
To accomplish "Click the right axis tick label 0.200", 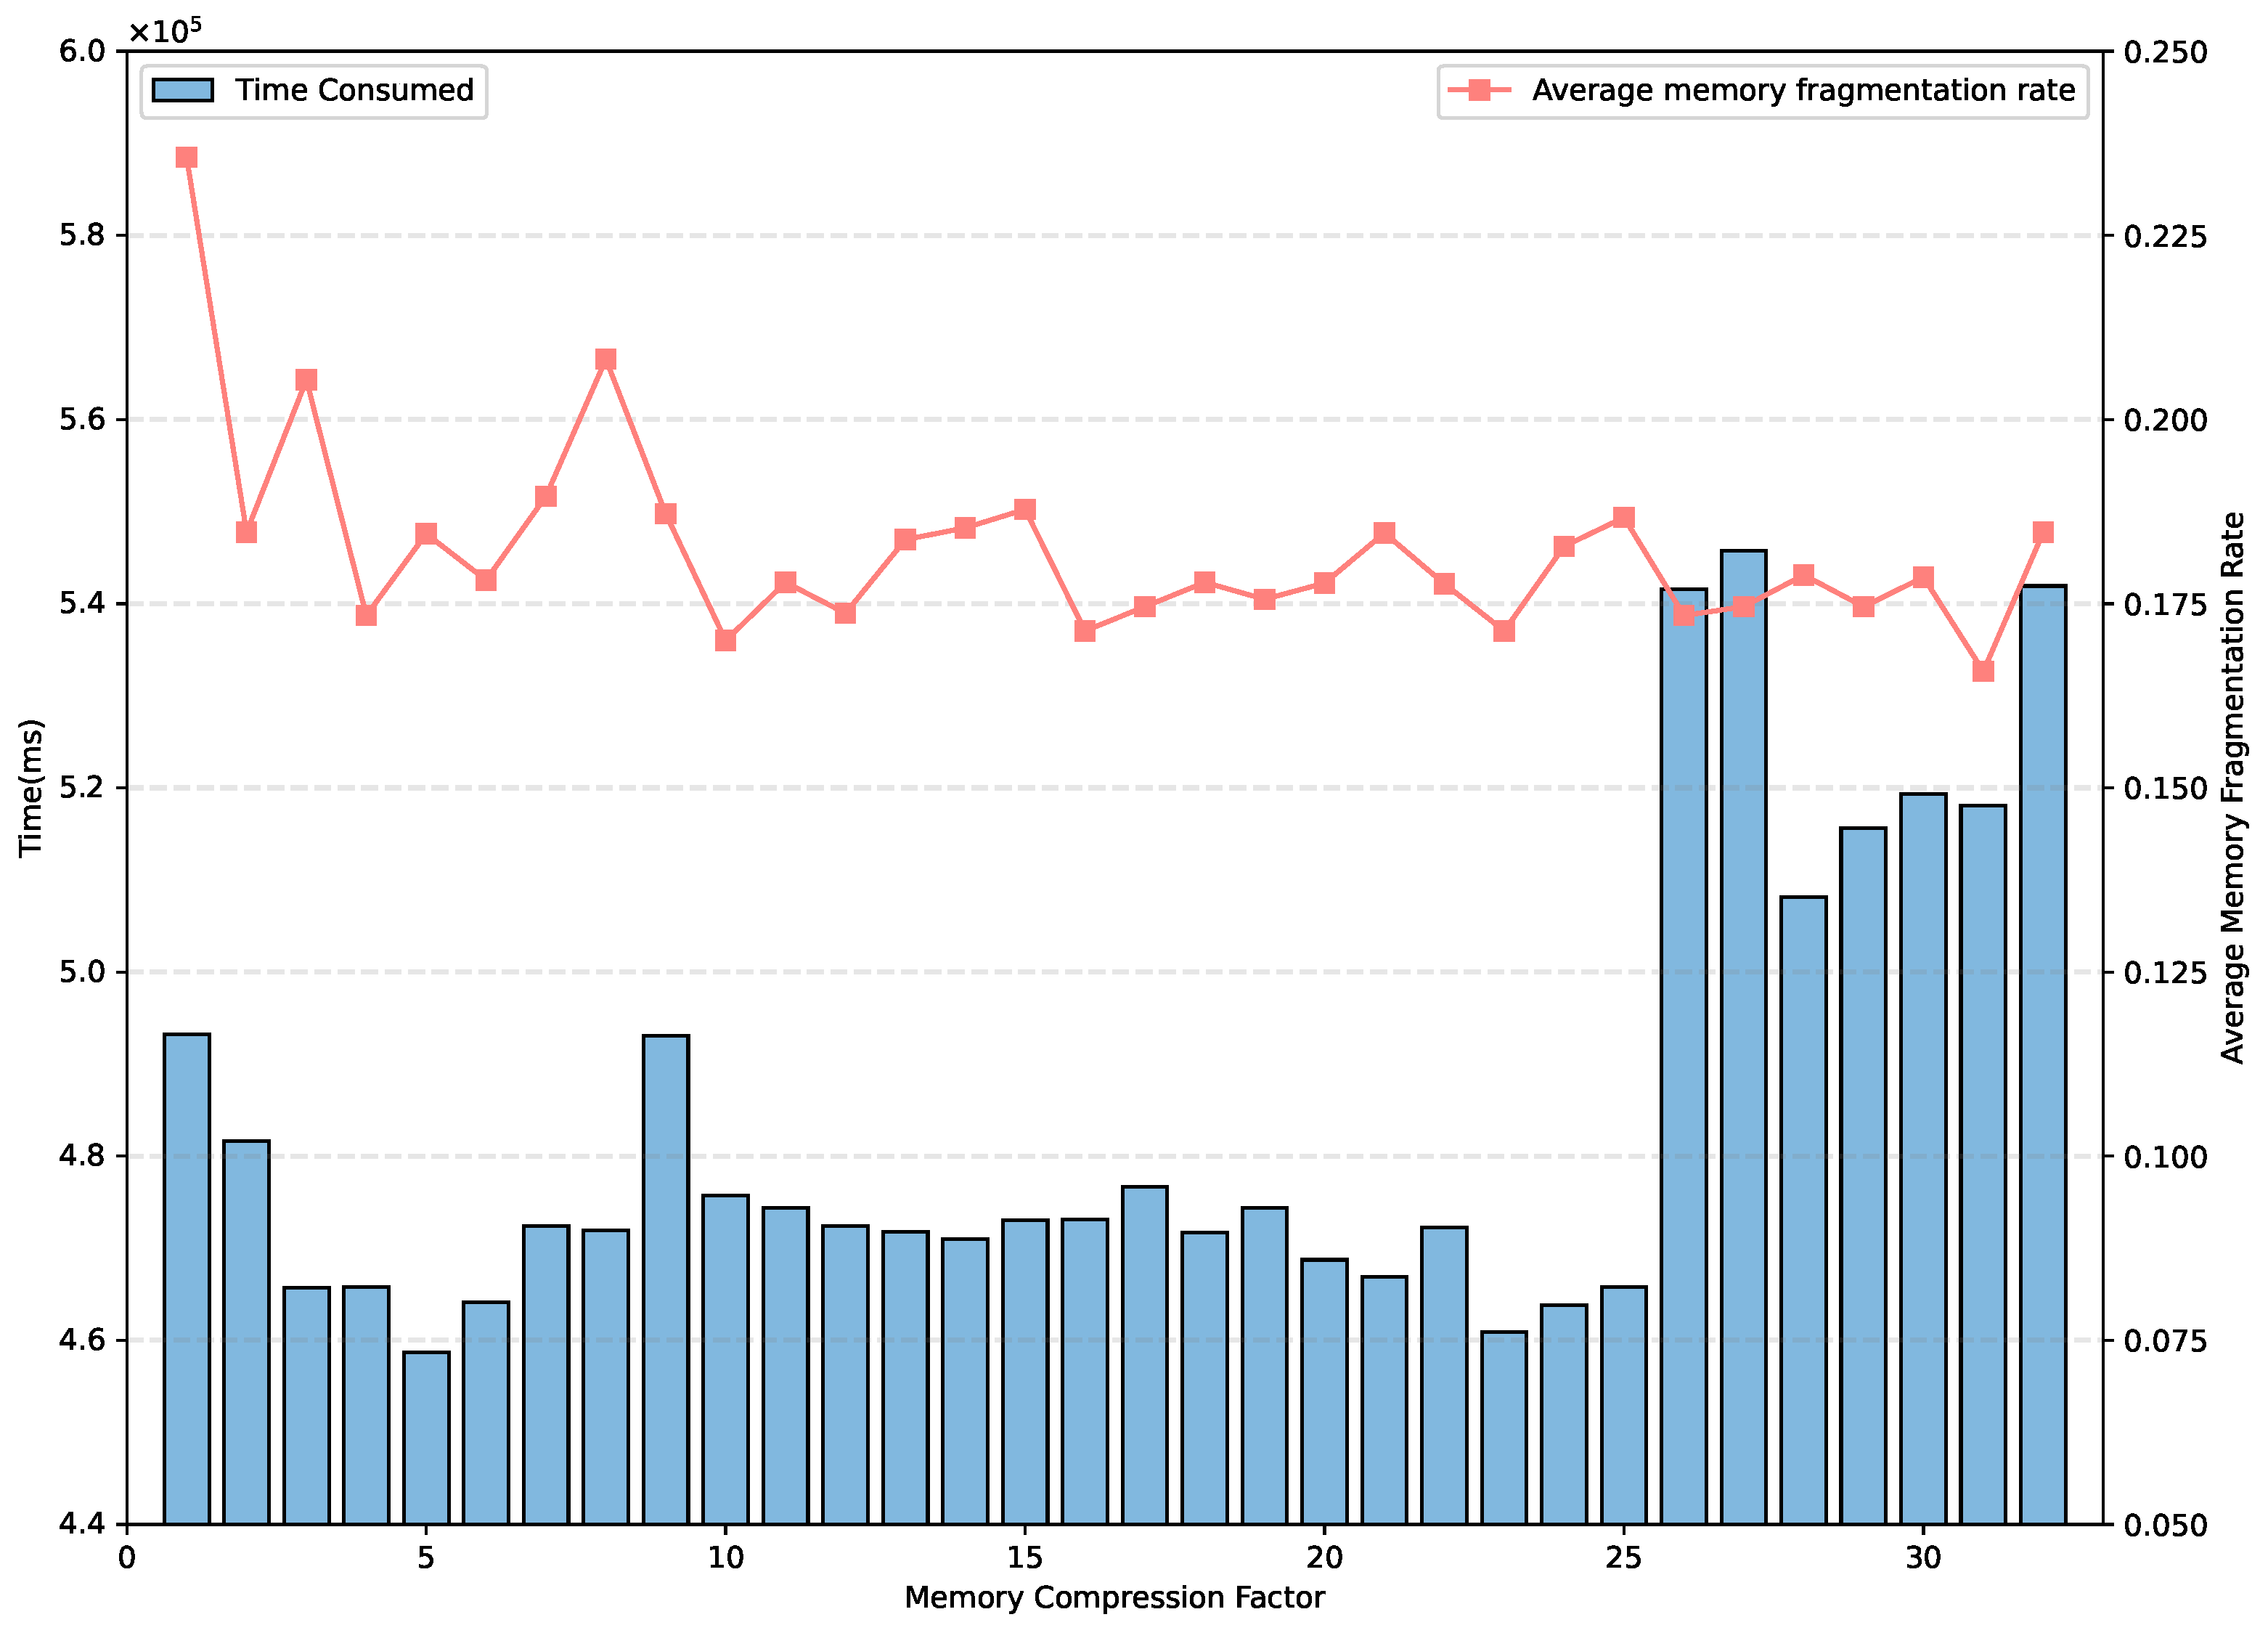I will pos(2165,420).
